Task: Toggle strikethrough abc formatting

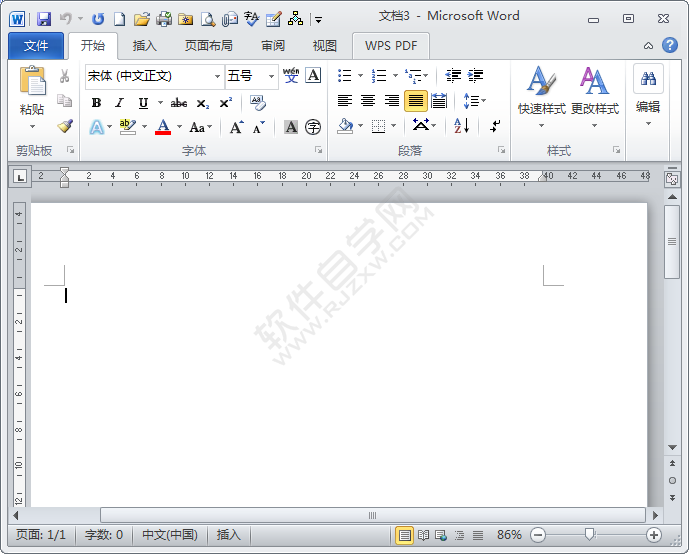Action: point(179,103)
